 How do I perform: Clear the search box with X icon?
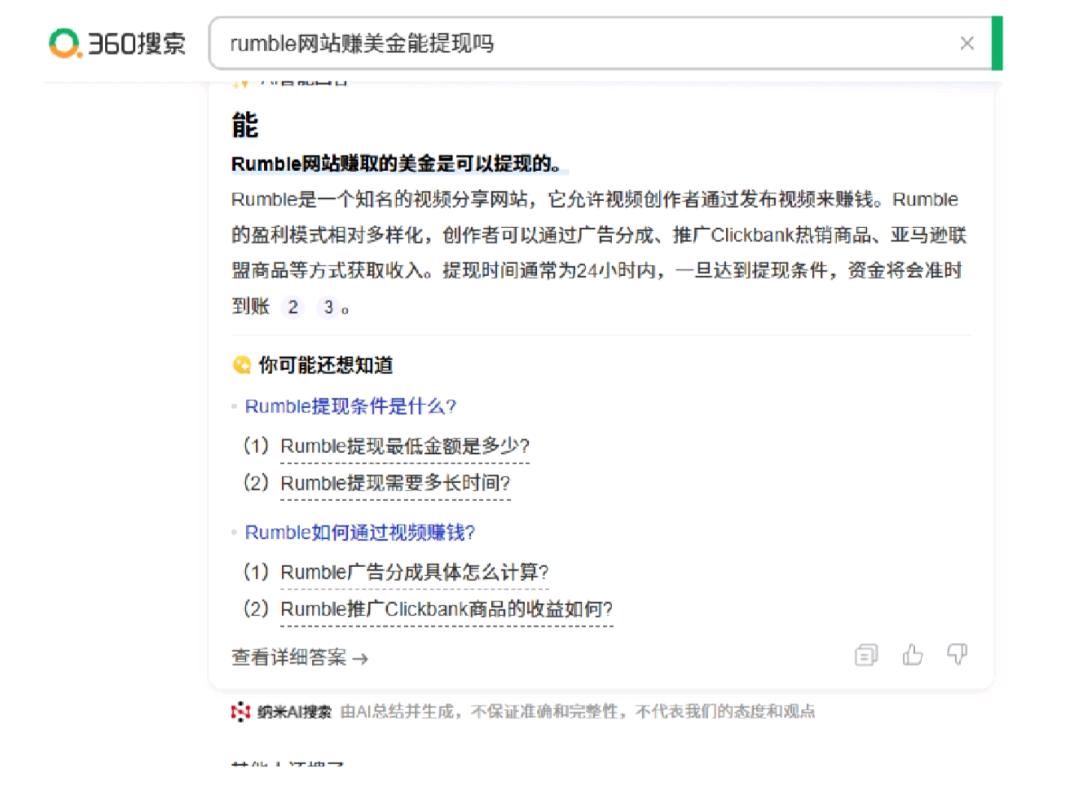pyautogui.click(x=966, y=43)
